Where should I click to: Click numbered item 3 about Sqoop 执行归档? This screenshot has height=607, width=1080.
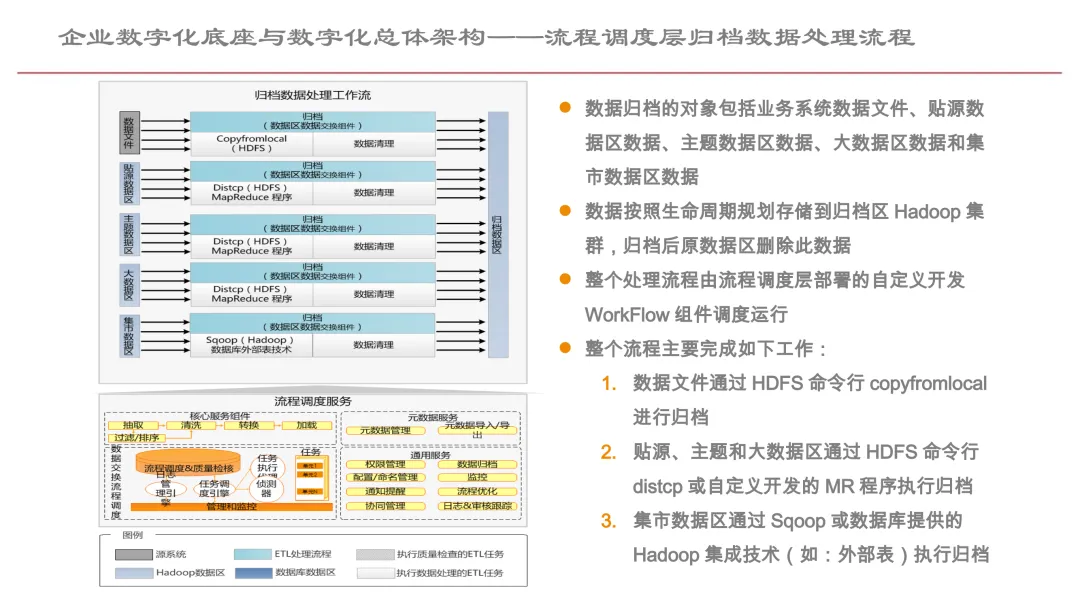tap(811, 537)
